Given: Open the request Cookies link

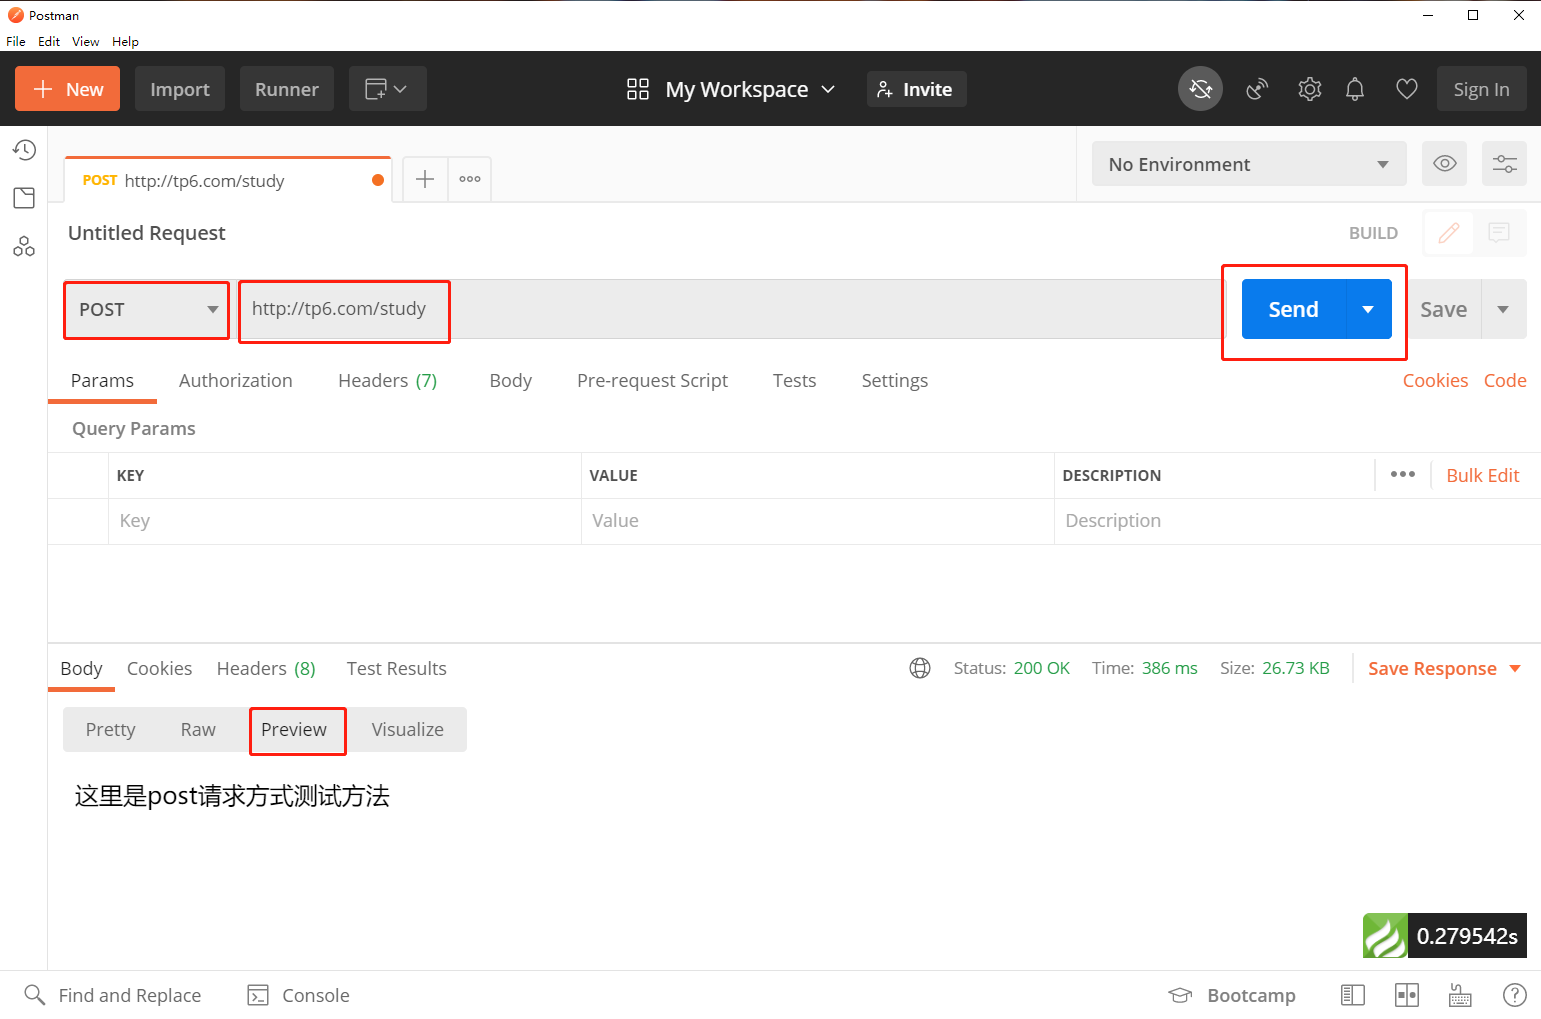Looking at the screenshot, I should (1435, 380).
